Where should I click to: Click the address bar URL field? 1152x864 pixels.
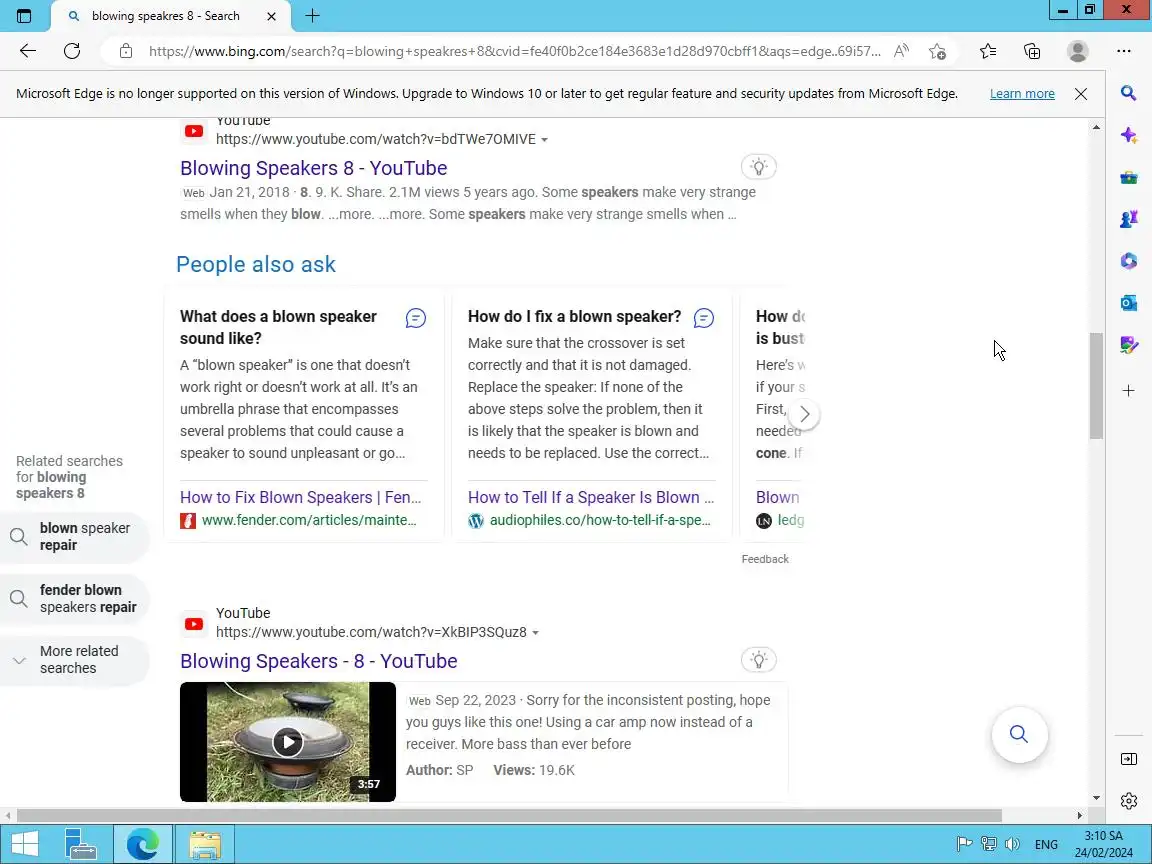coord(514,51)
